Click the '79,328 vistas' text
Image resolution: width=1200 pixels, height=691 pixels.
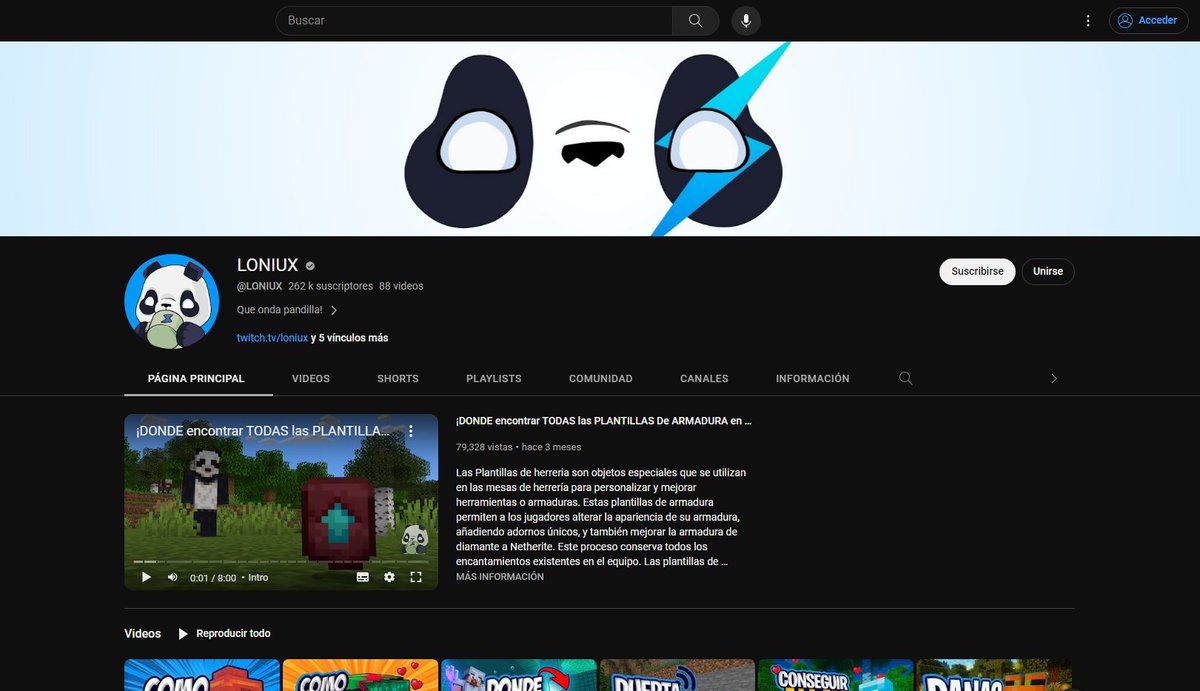484,447
